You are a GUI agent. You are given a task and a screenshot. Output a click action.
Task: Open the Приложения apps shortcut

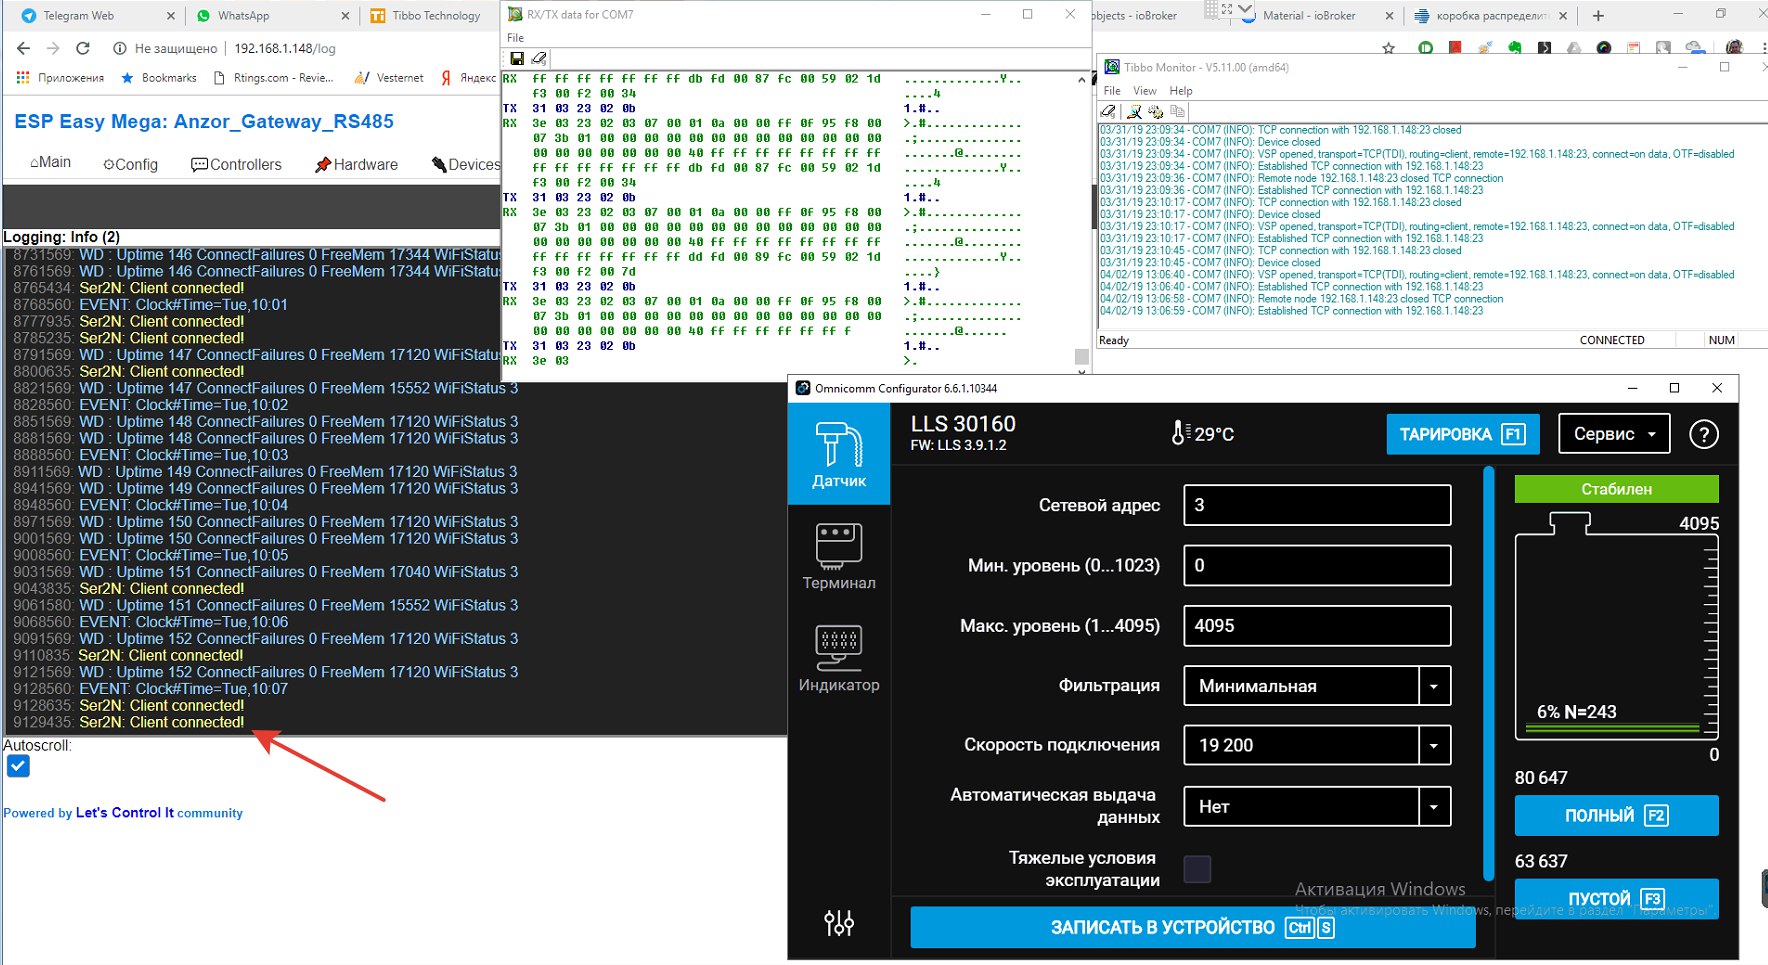pos(60,78)
